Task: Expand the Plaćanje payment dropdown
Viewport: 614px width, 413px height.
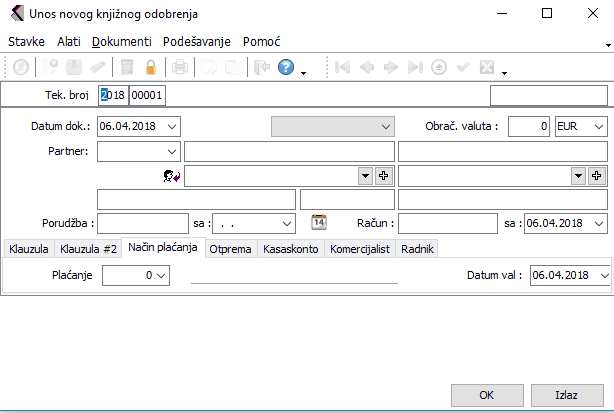Action: tap(162, 275)
